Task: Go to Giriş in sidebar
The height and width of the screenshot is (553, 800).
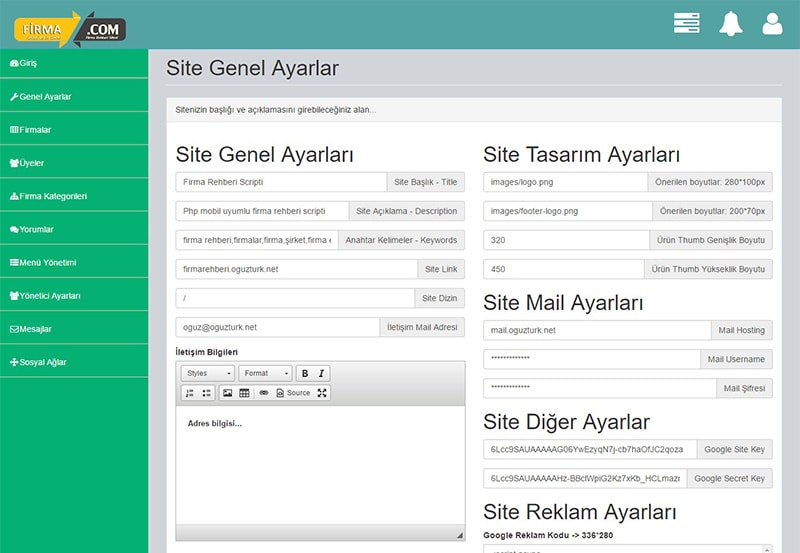Action: (74, 63)
